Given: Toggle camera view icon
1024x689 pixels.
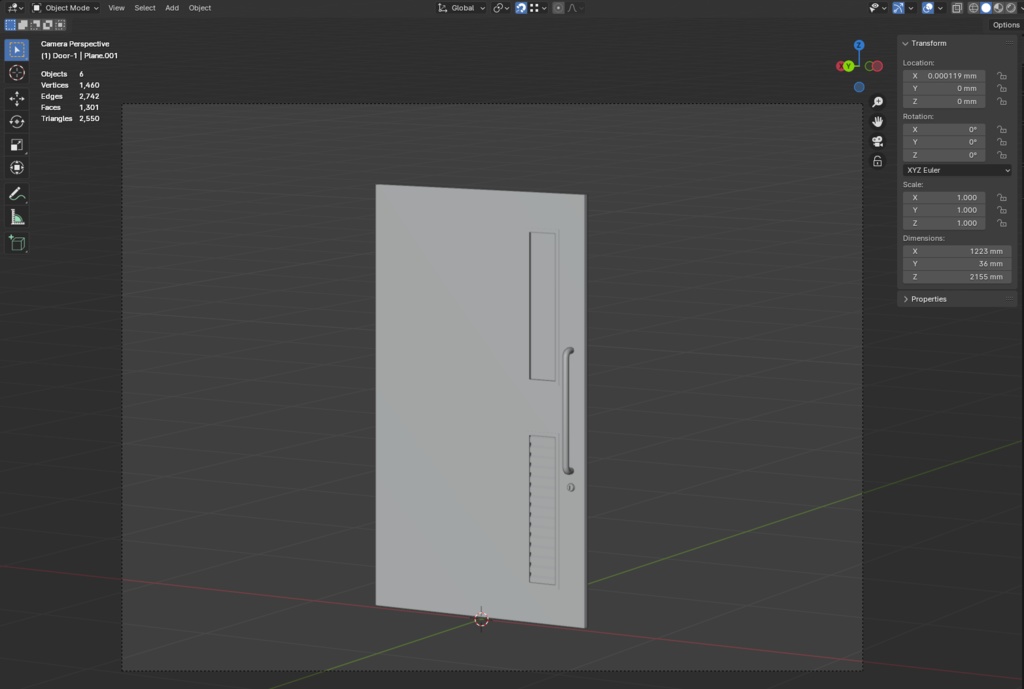Looking at the screenshot, I should click(x=878, y=142).
